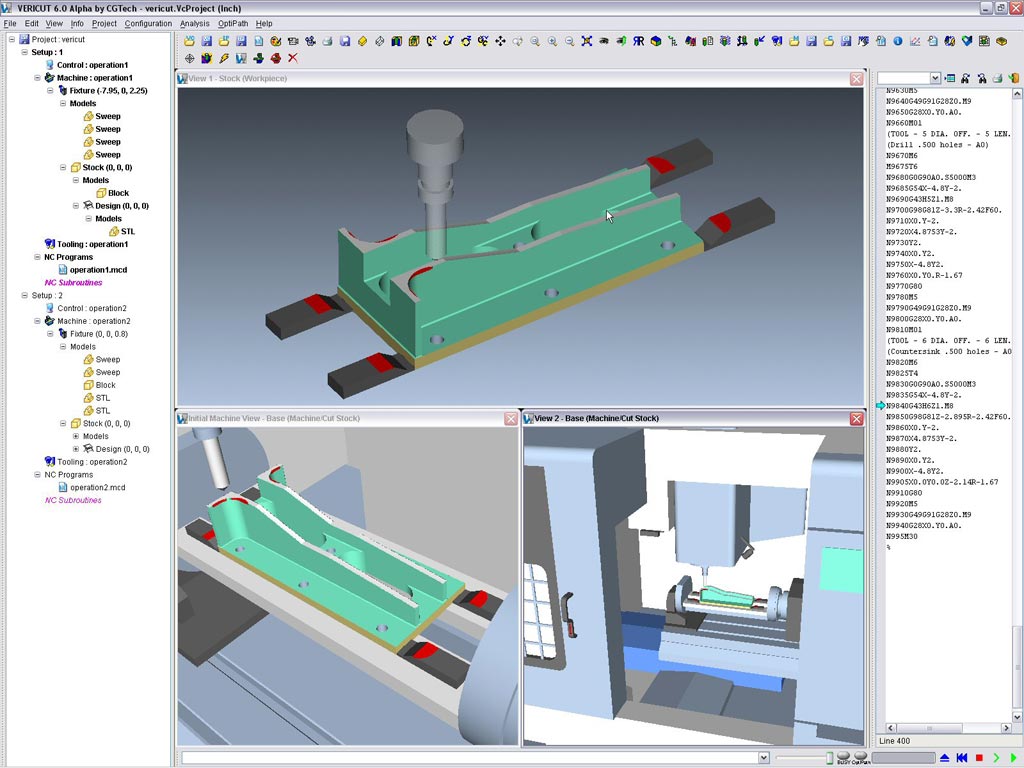Click the animation speed slider handle
Image resolution: width=1024 pixels, height=768 pixels.
pos(828,758)
